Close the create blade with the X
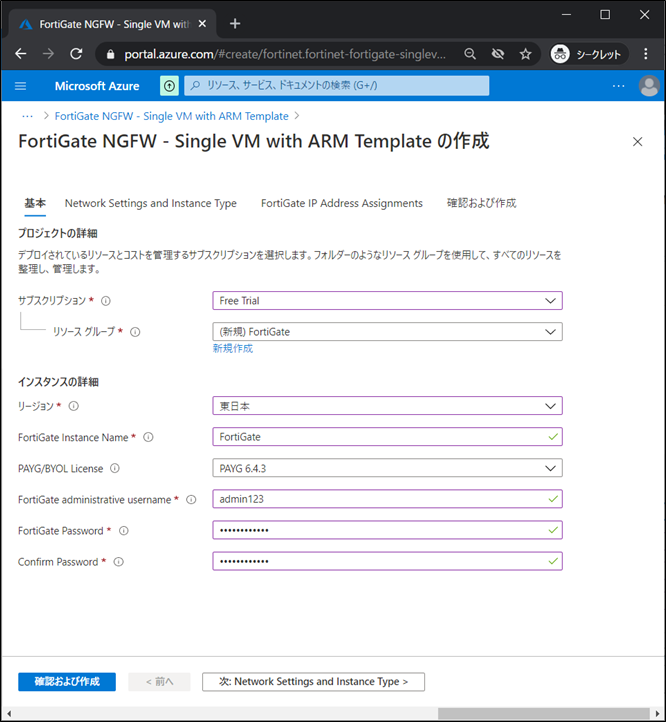The image size is (666, 722). click(x=637, y=142)
